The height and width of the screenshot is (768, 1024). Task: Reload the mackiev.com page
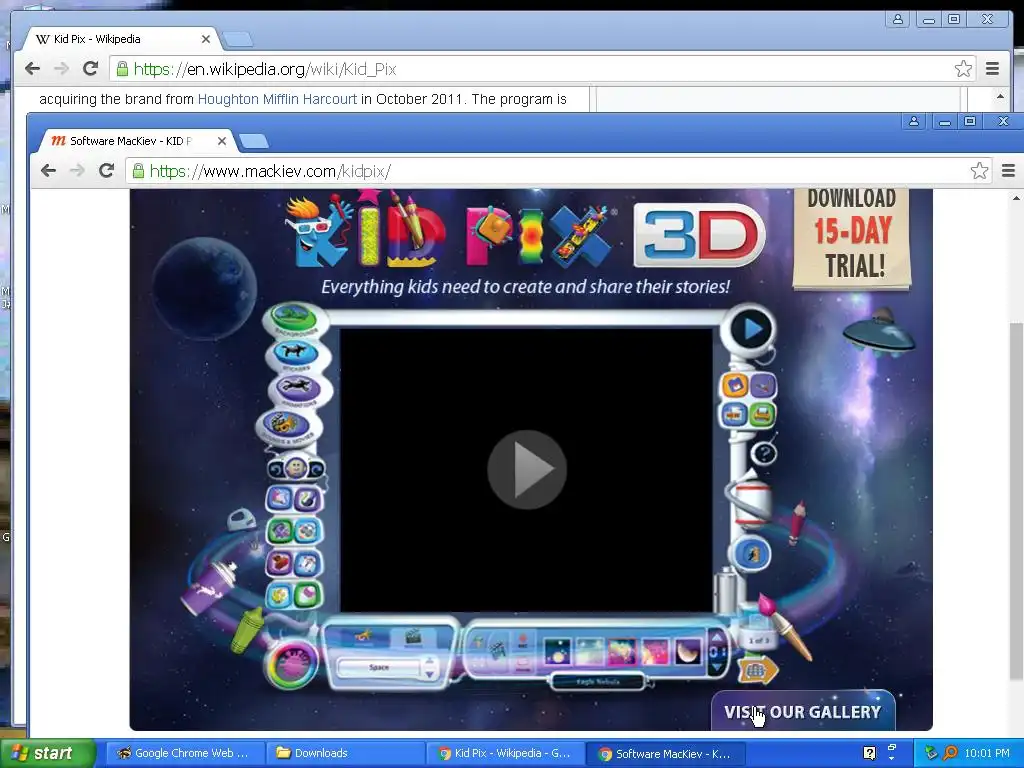tap(106, 171)
